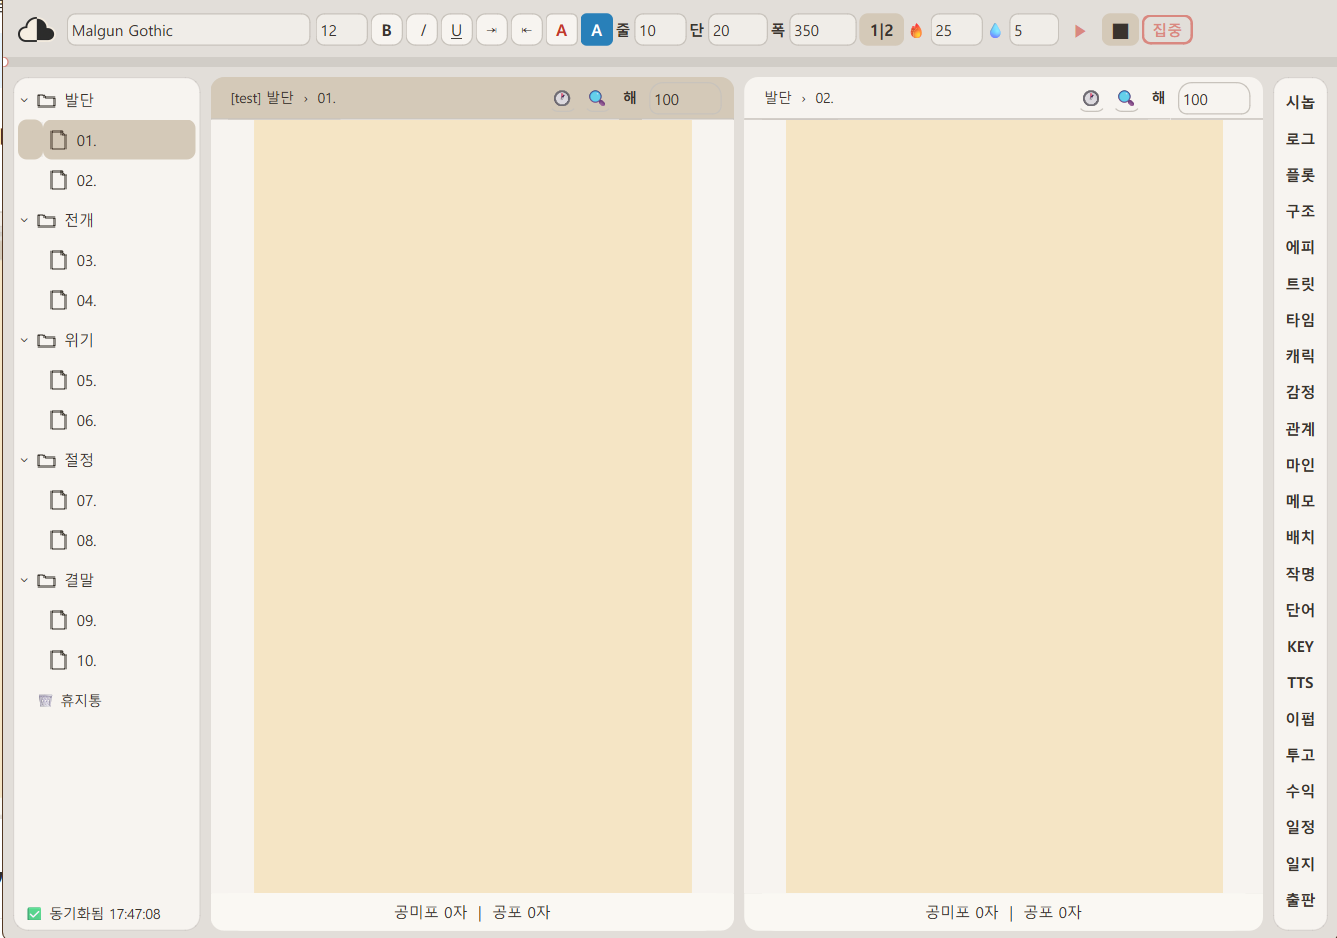Open the TTS panel in right sidebar
Image resolution: width=1337 pixels, height=938 pixels.
coord(1300,683)
